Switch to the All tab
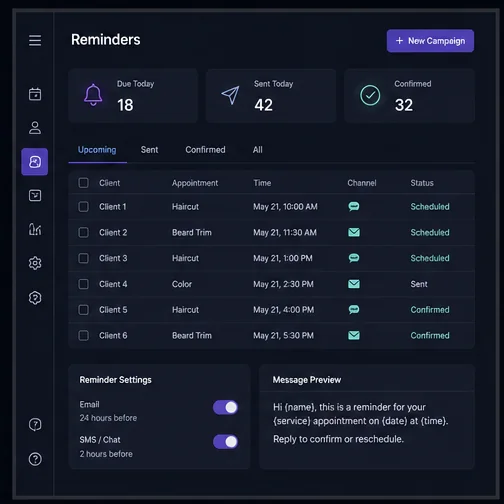Image resolution: width=504 pixels, height=504 pixels. 257,150
